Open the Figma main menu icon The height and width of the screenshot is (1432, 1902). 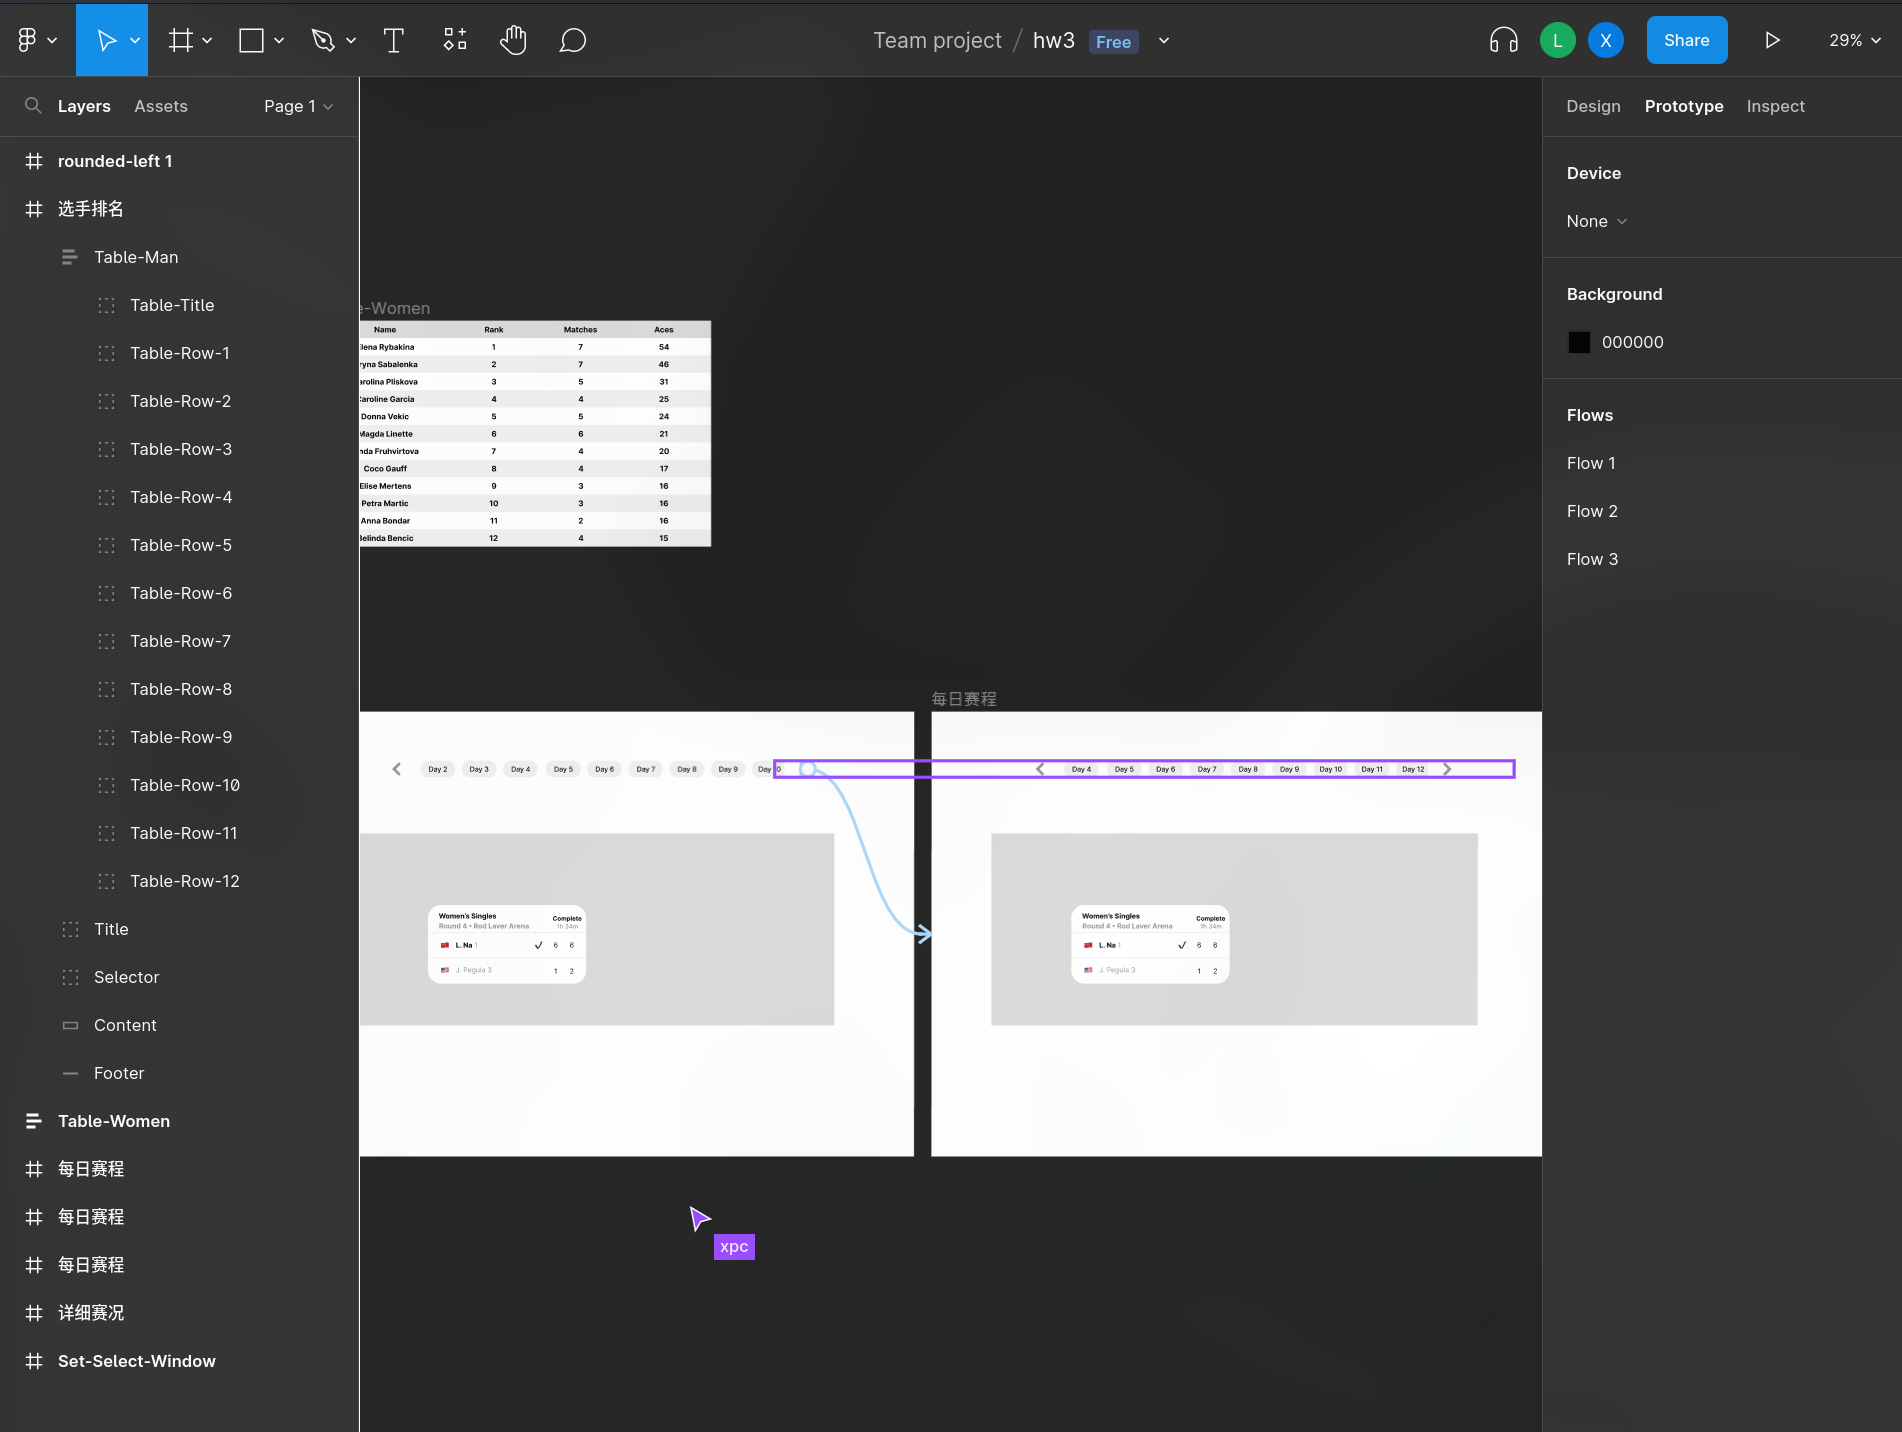tap(28, 40)
